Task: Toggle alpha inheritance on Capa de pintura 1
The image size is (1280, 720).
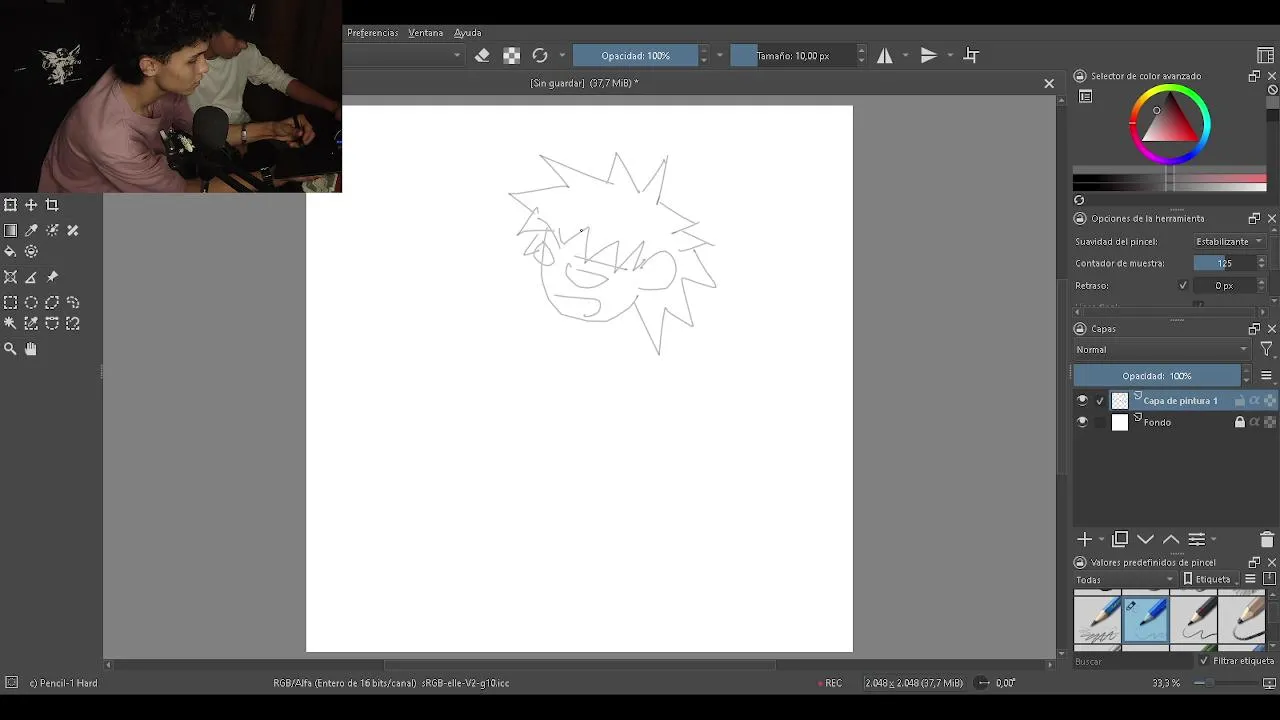Action: click(x=1255, y=400)
